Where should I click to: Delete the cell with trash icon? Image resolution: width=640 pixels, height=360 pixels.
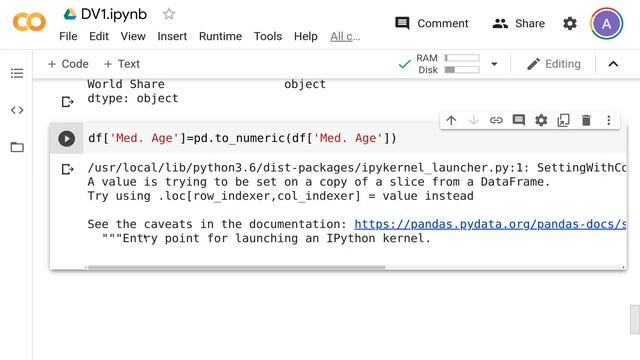click(x=586, y=120)
